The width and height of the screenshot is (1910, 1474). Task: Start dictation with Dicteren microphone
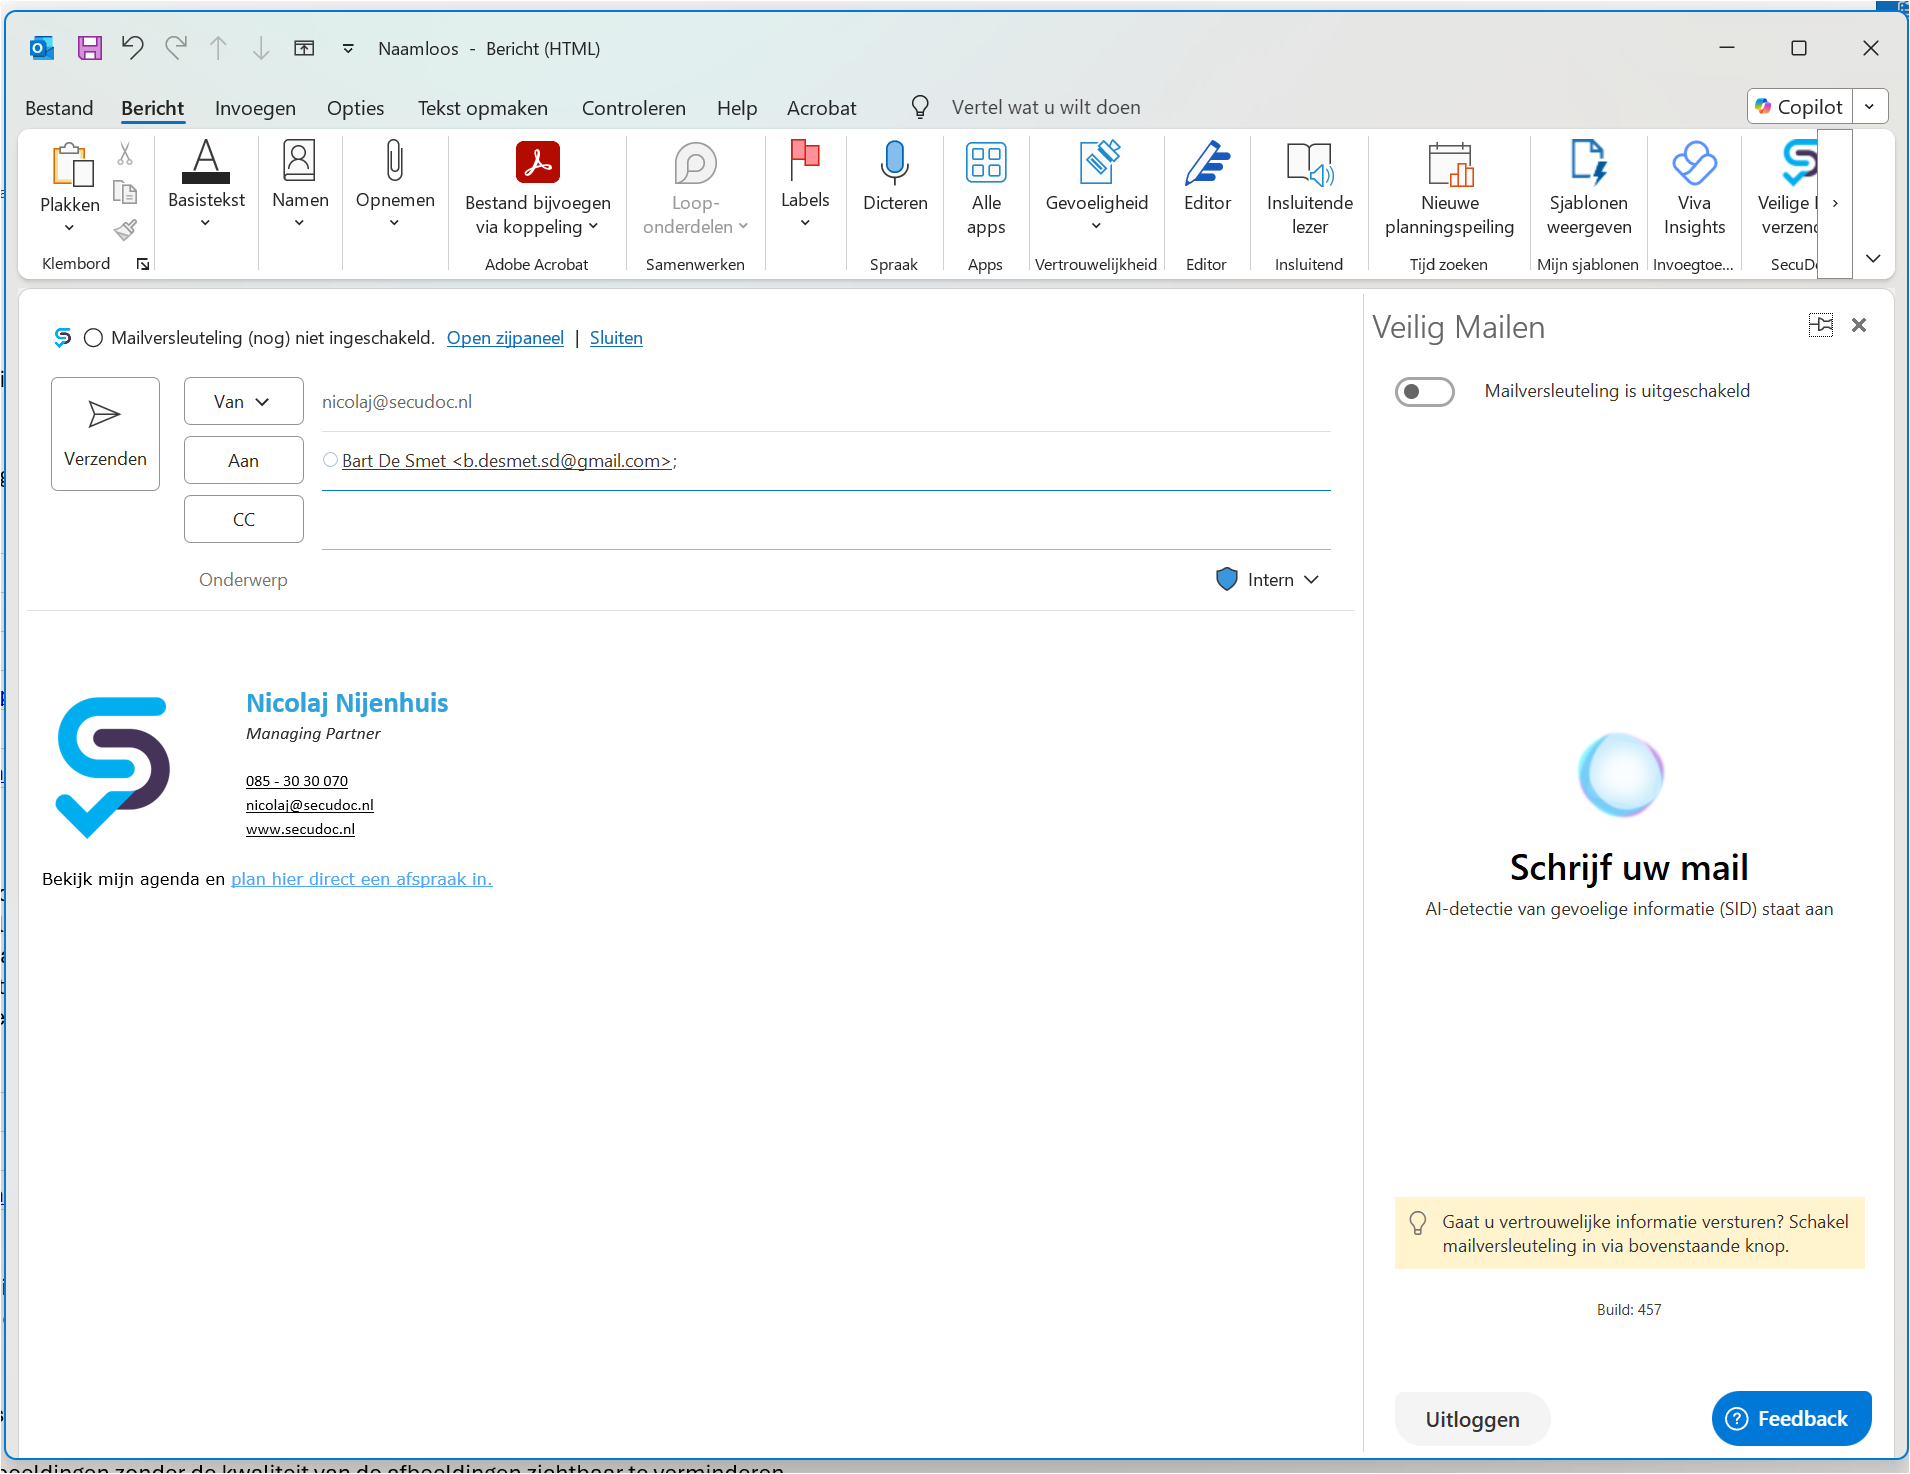895,177
